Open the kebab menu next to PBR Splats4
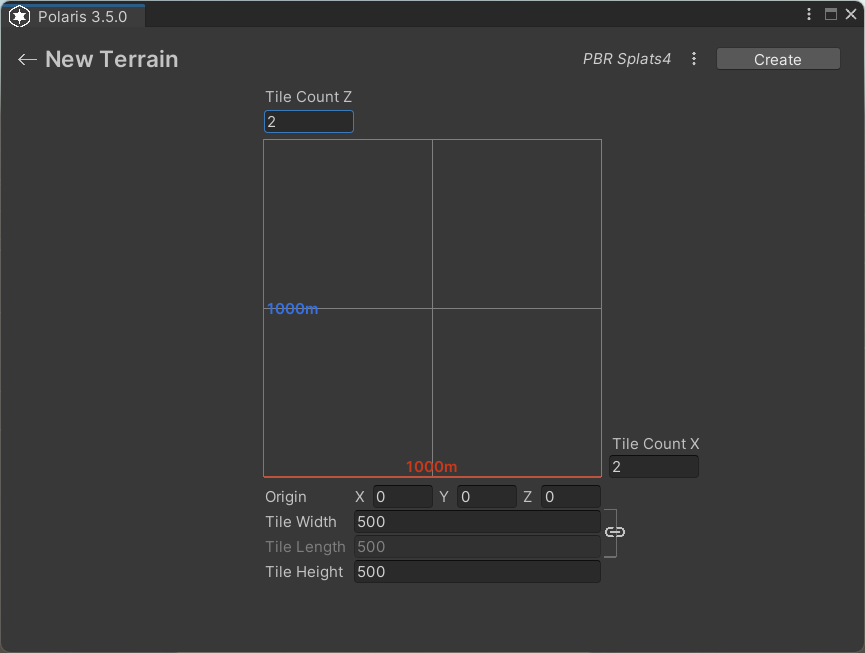 click(694, 59)
